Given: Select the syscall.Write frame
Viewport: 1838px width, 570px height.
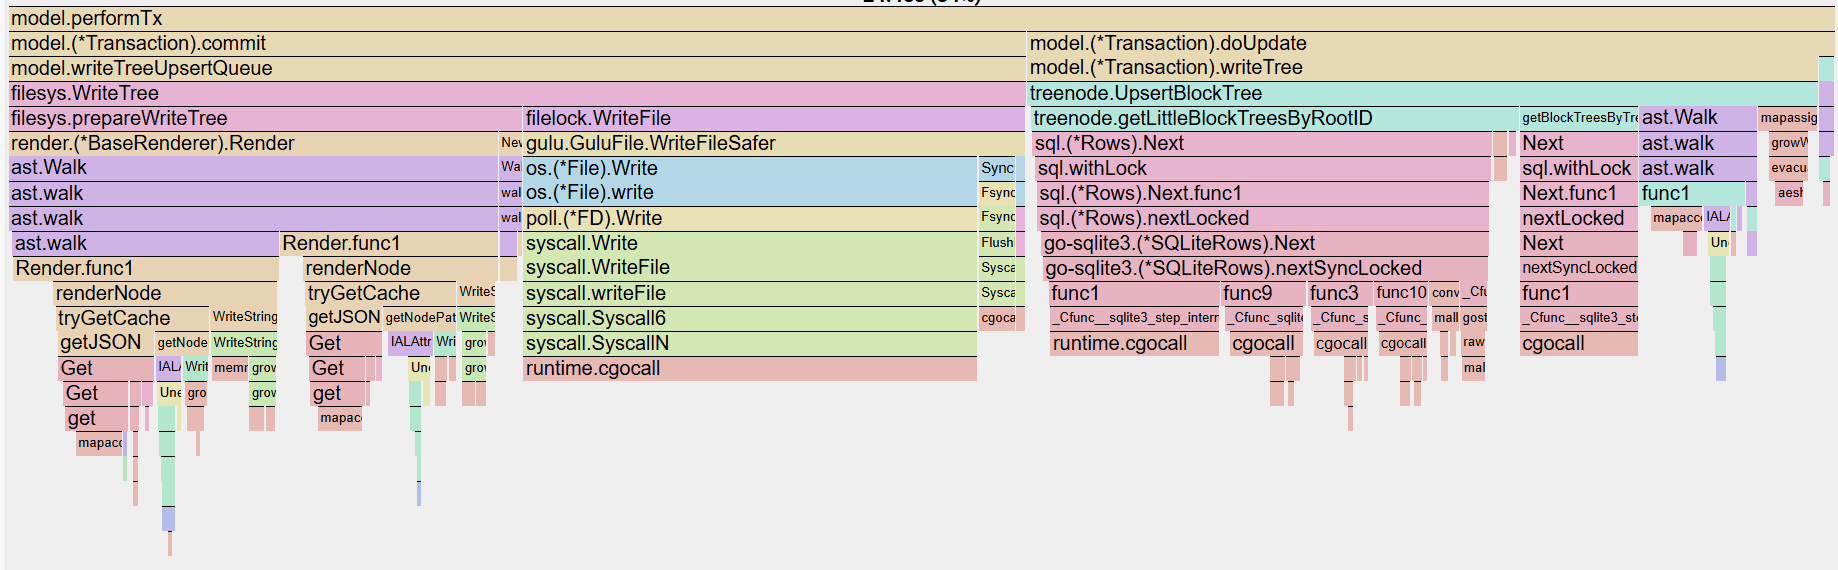Looking at the screenshot, I should [x=750, y=244].
